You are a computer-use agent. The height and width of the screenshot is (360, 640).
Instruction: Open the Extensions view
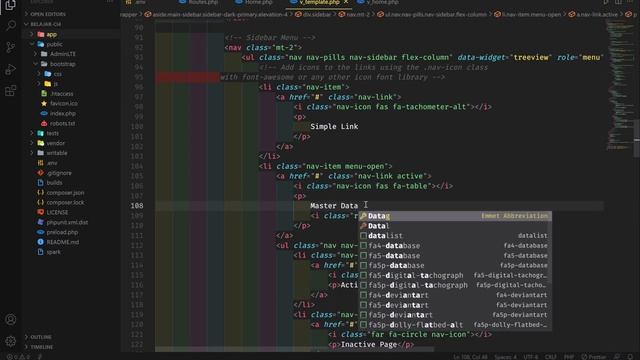coord(11,91)
